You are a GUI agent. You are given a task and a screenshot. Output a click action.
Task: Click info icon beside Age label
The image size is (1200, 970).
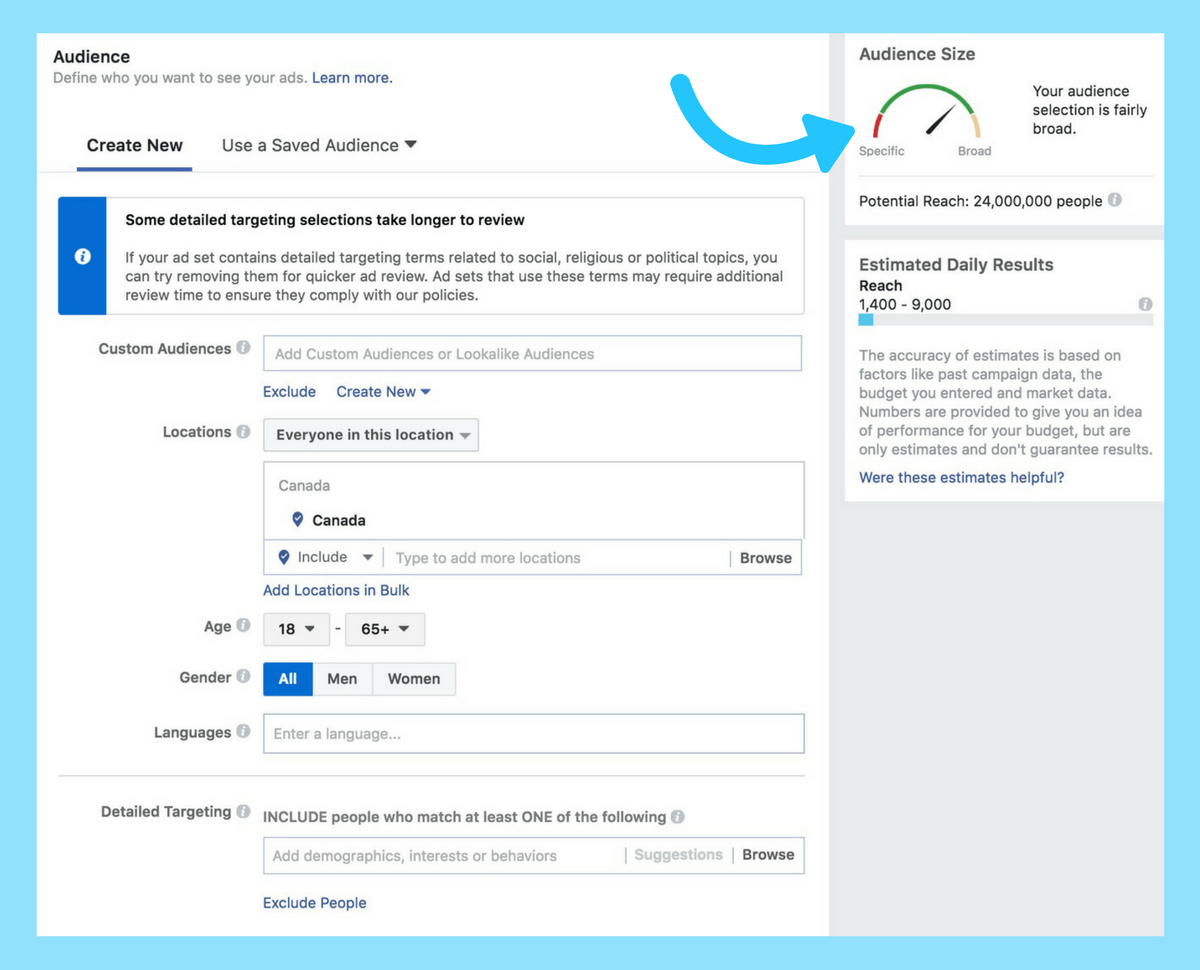(x=243, y=626)
